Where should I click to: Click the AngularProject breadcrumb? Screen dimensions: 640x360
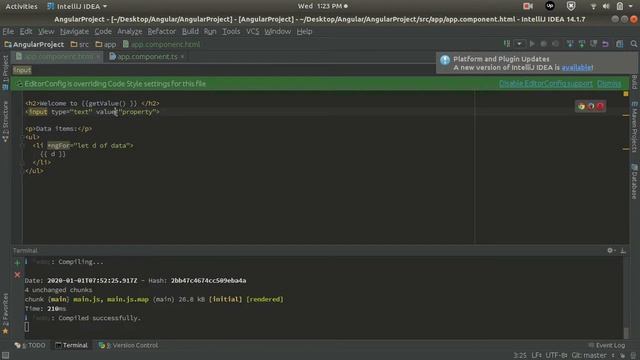tap(34, 44)
